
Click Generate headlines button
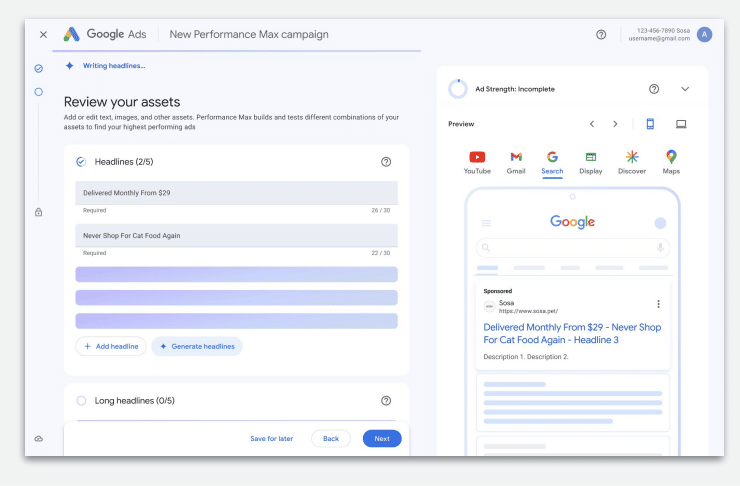(x=197, y=346)
